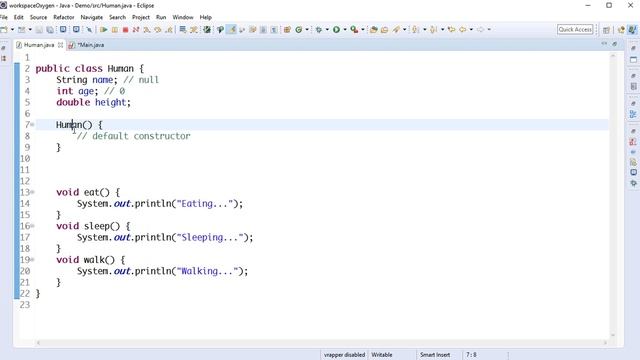This screenshot has height=360, width=640.
Task: Open the Source menu
Action: coord(38,17)
